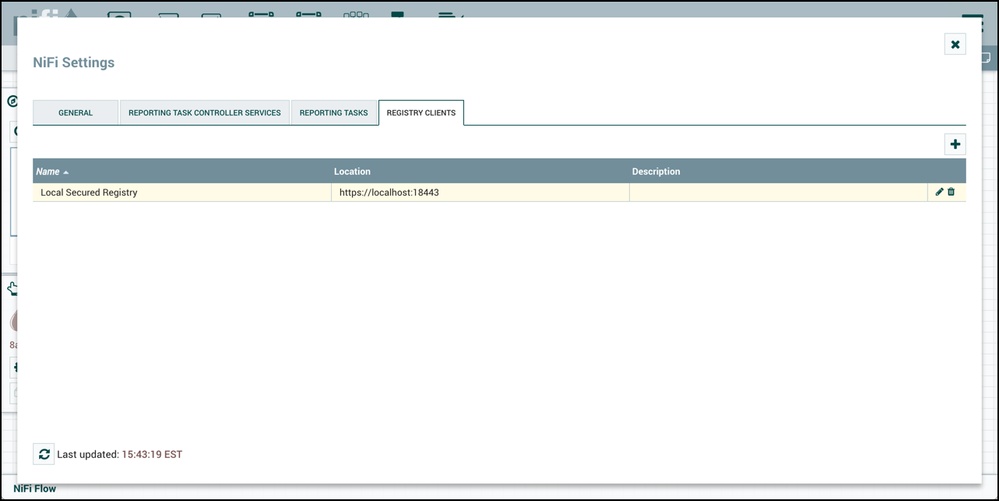Viewport: 999px width, 501px height.
Task: Add a new registry client with plus button
Action: coord(954,144)
